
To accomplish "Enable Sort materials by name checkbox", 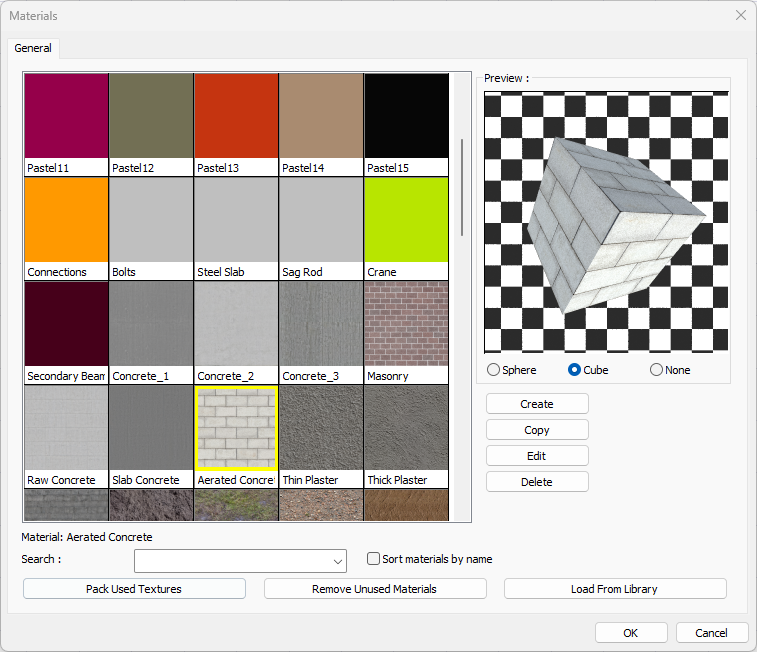I will tap(374, 559).
